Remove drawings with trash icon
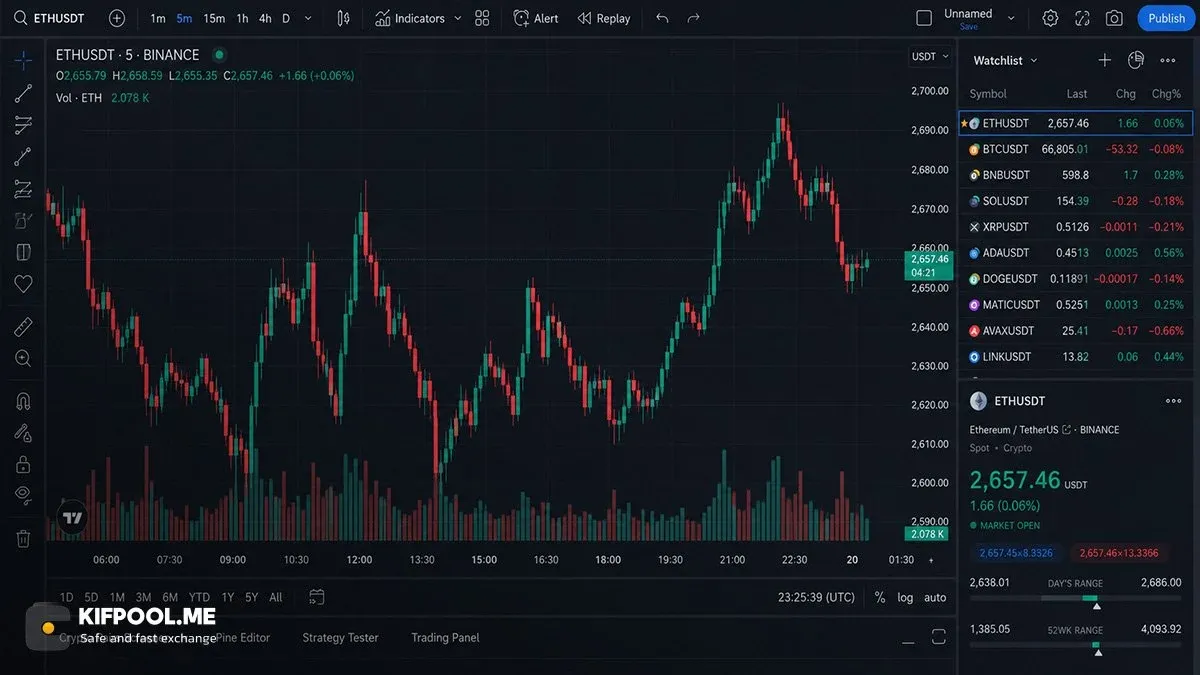Viewport: 1200px width, 675px height. [x=23, y=538]
